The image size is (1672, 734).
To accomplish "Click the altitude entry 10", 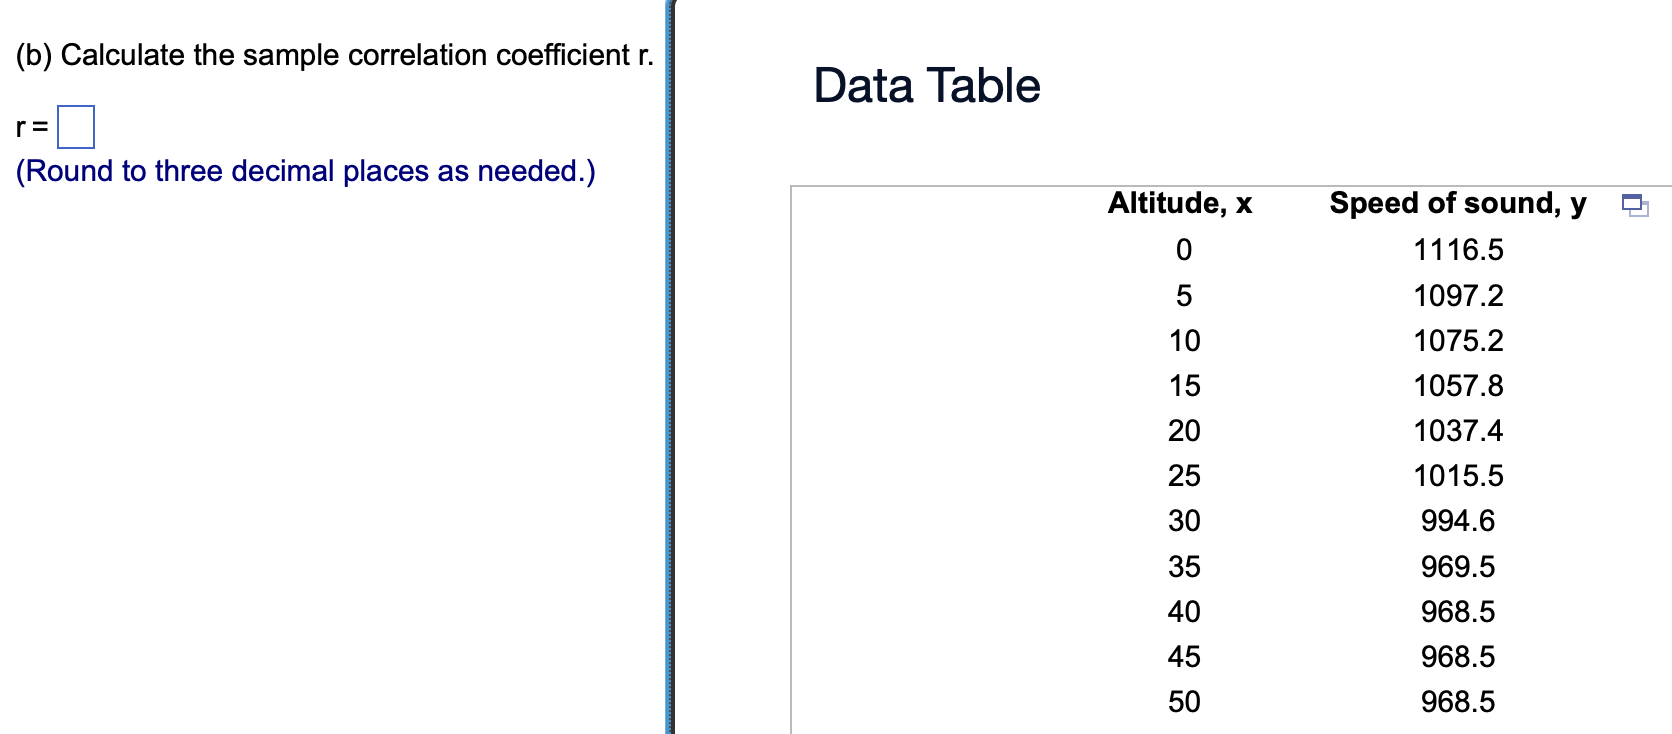I will click(x=1184, y=340).
